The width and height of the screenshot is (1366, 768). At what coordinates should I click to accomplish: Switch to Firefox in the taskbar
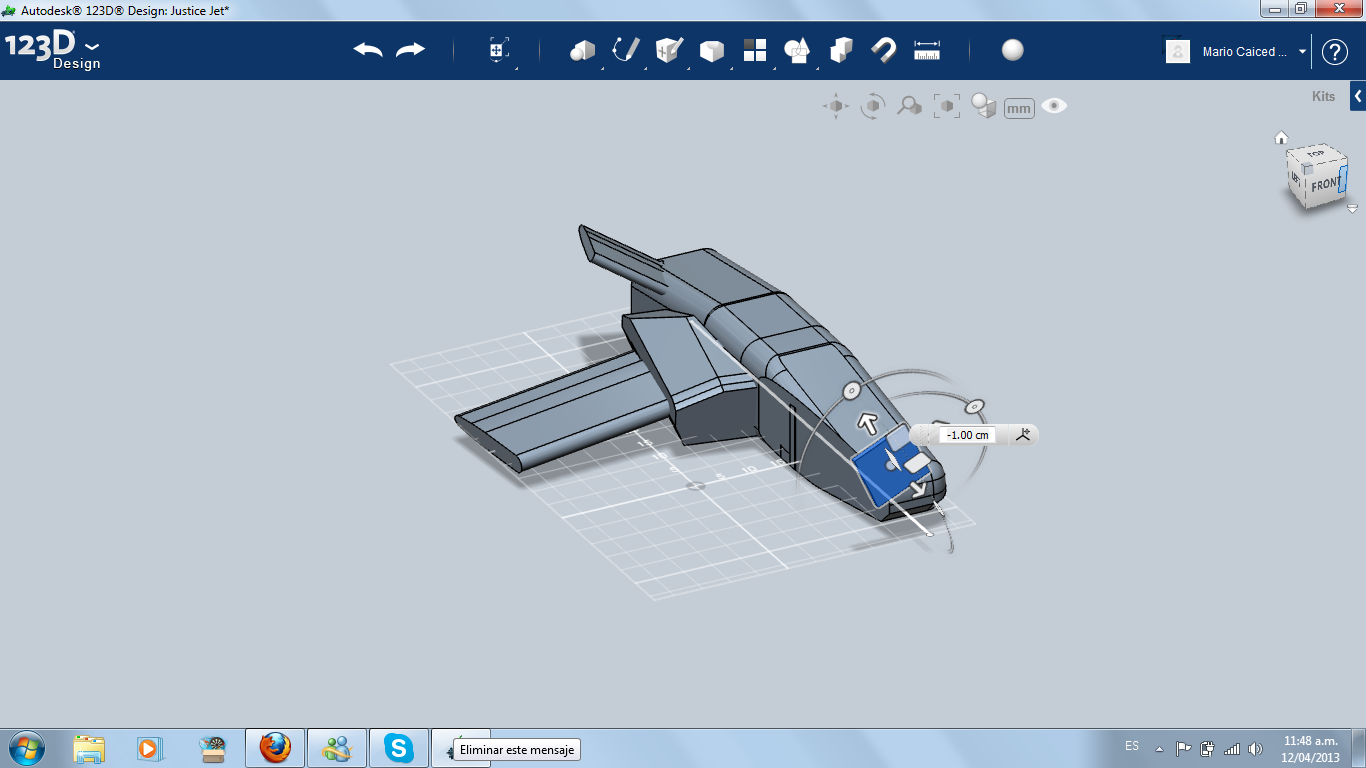275,748
